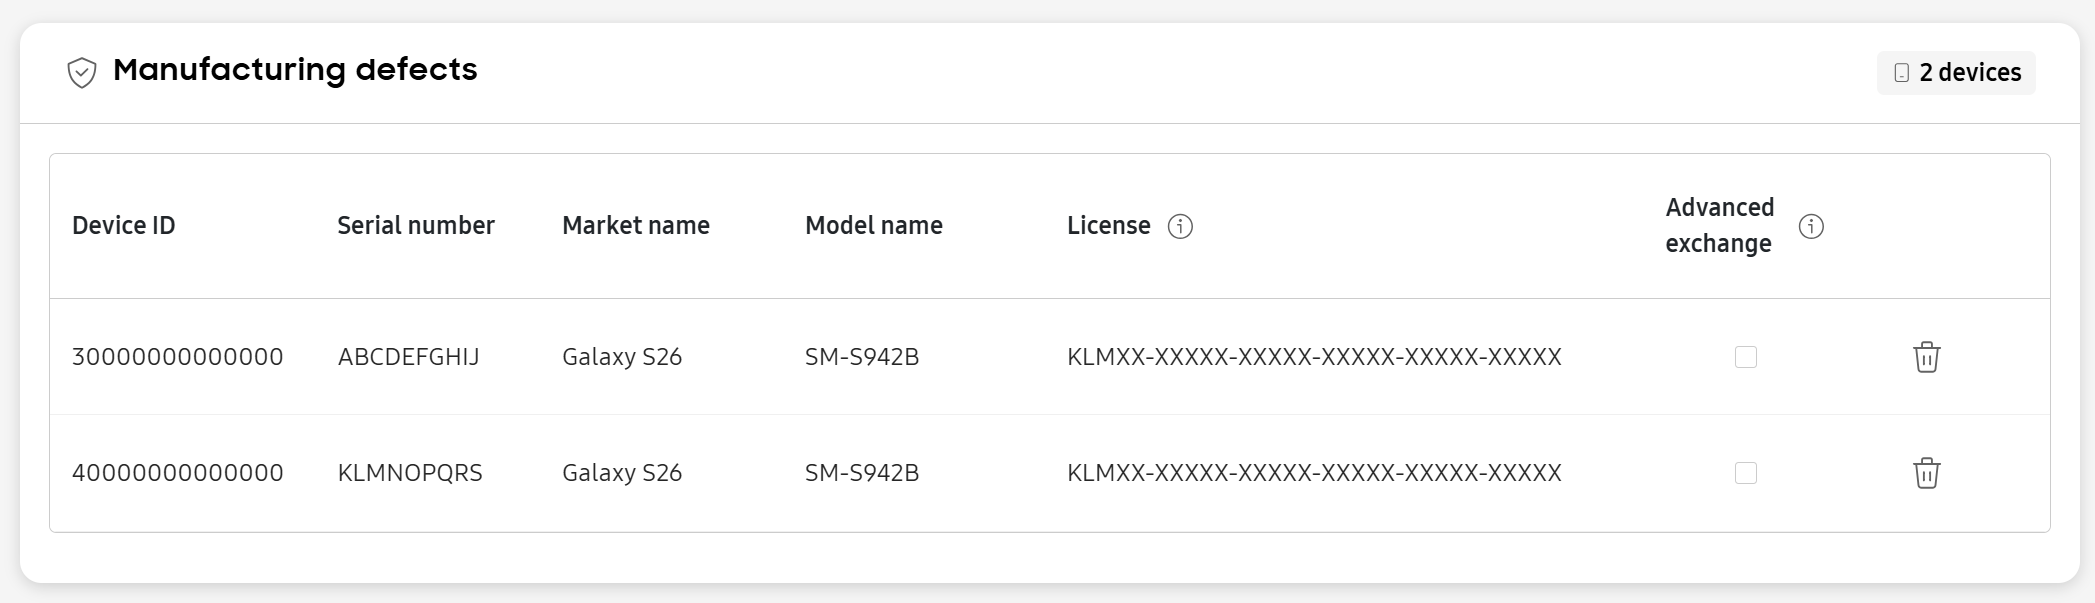Image resolution: width=2095 pixels, height=603 pixels.
Task: Select Device ID 40000000000000
Action: 178,473
